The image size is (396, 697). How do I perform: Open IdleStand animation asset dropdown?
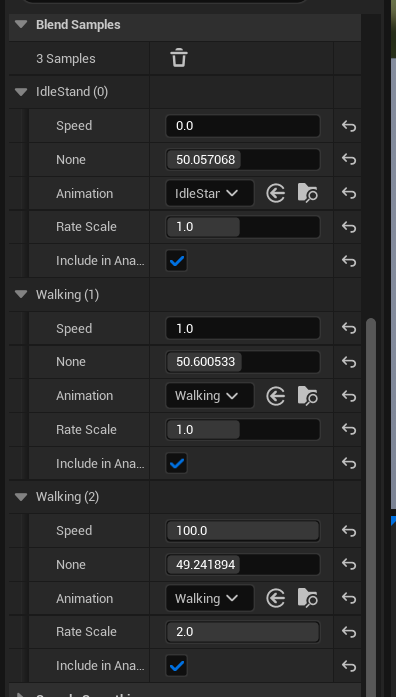tap(210, 193)
